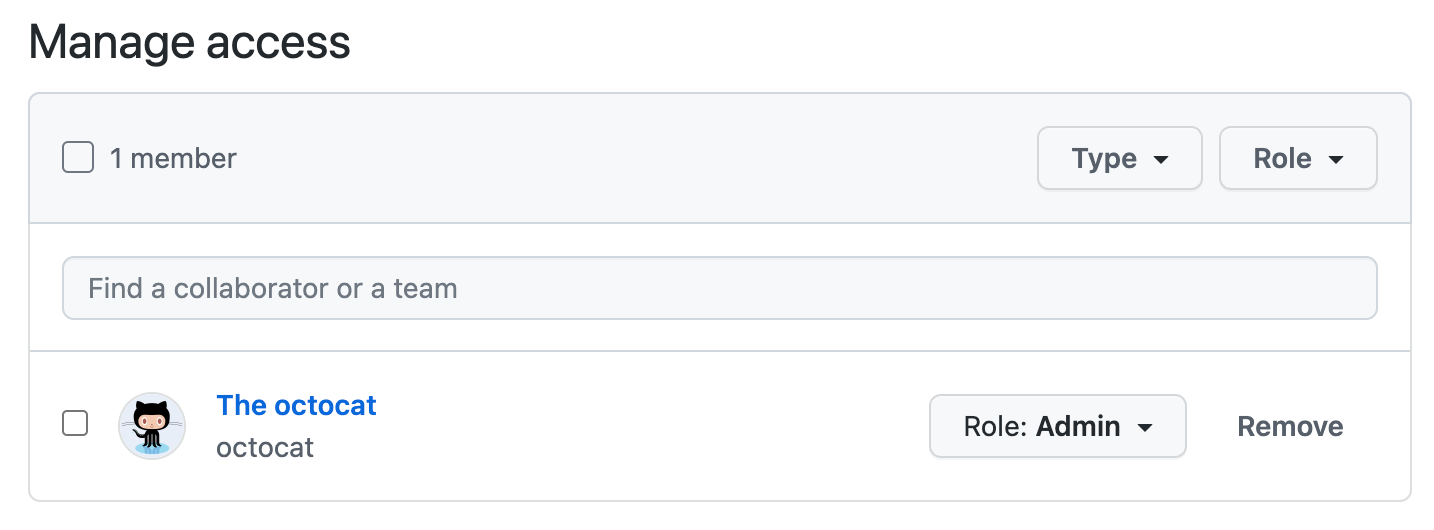Viewport: 1434px width, 530px height.
Task: Click the Manage access heading
Action: [190, 44]
